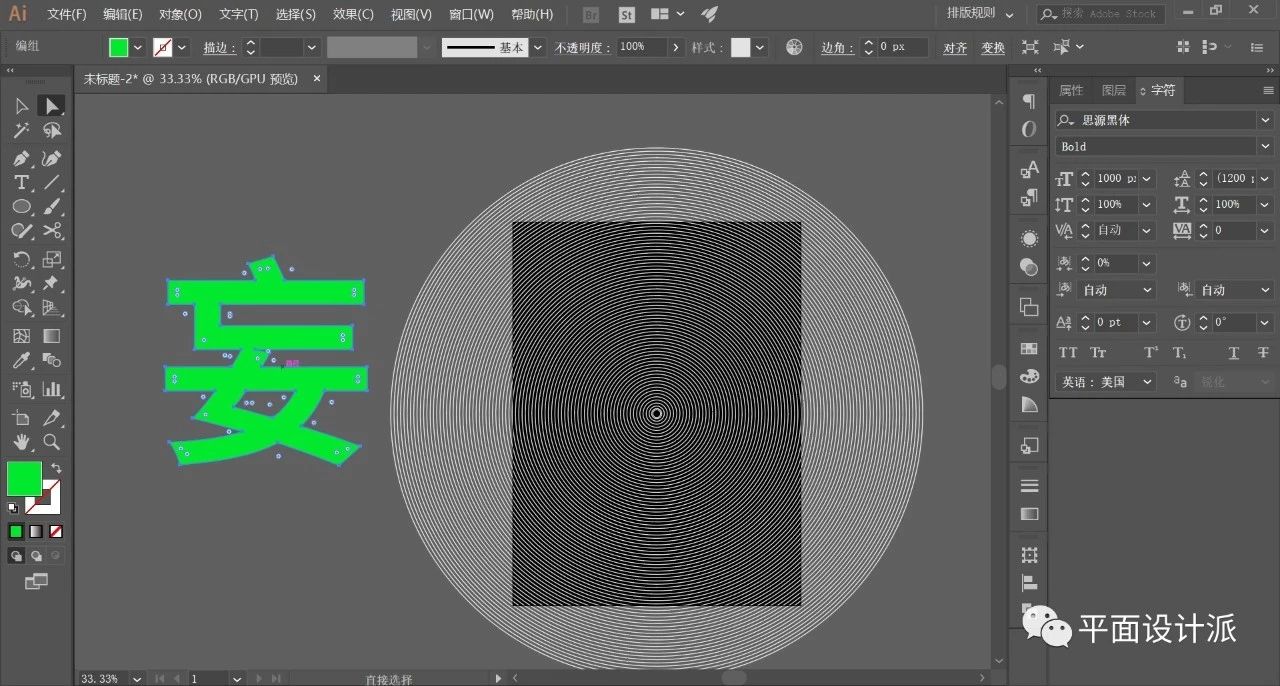The image size is (1280, 686).
Task: Click the 边角 corners label link
Action: click(x=837, y=47)
